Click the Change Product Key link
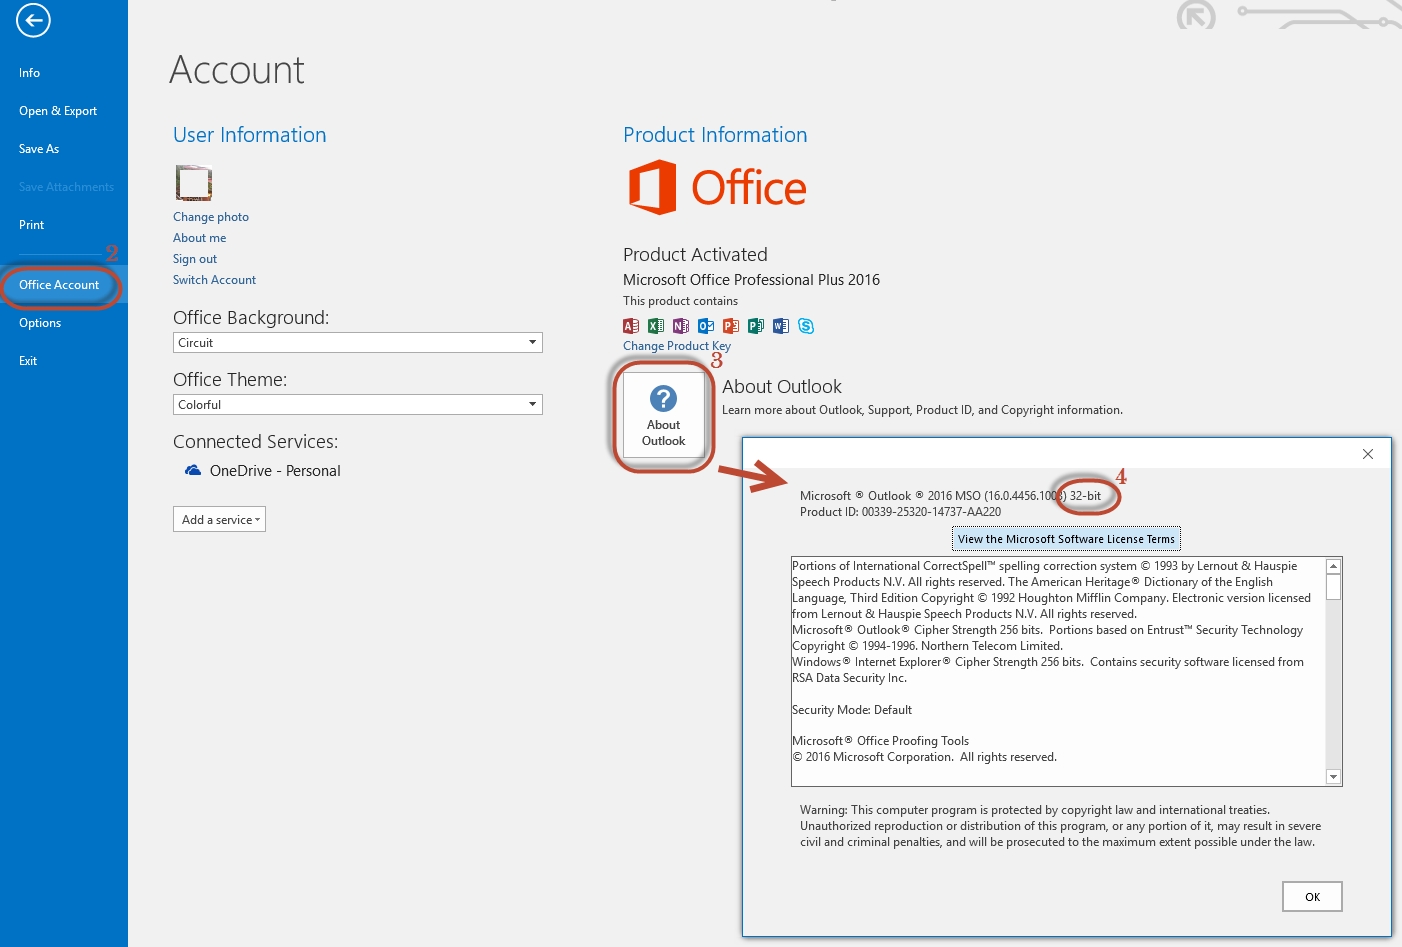 pos(677,346)
